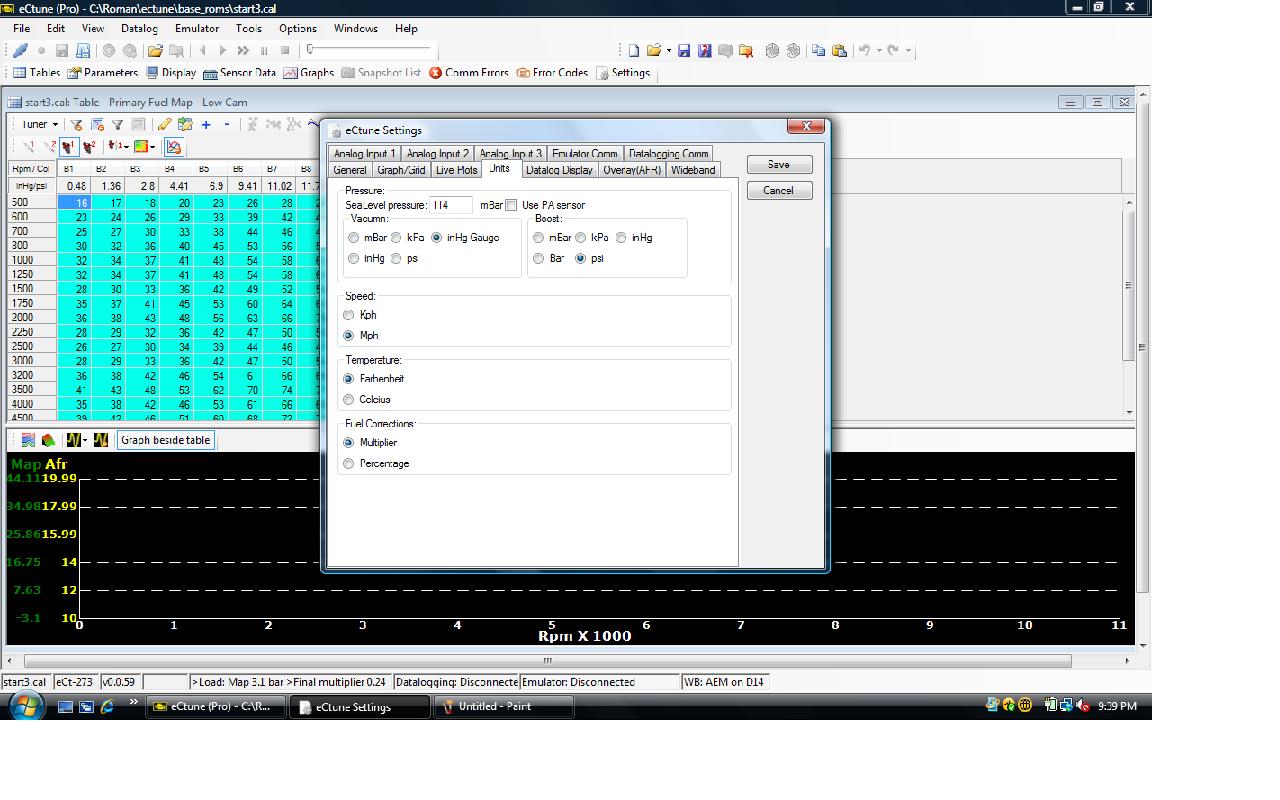Click the blue minus decrease icon
1280x800 pixels.
click(227, 124)
